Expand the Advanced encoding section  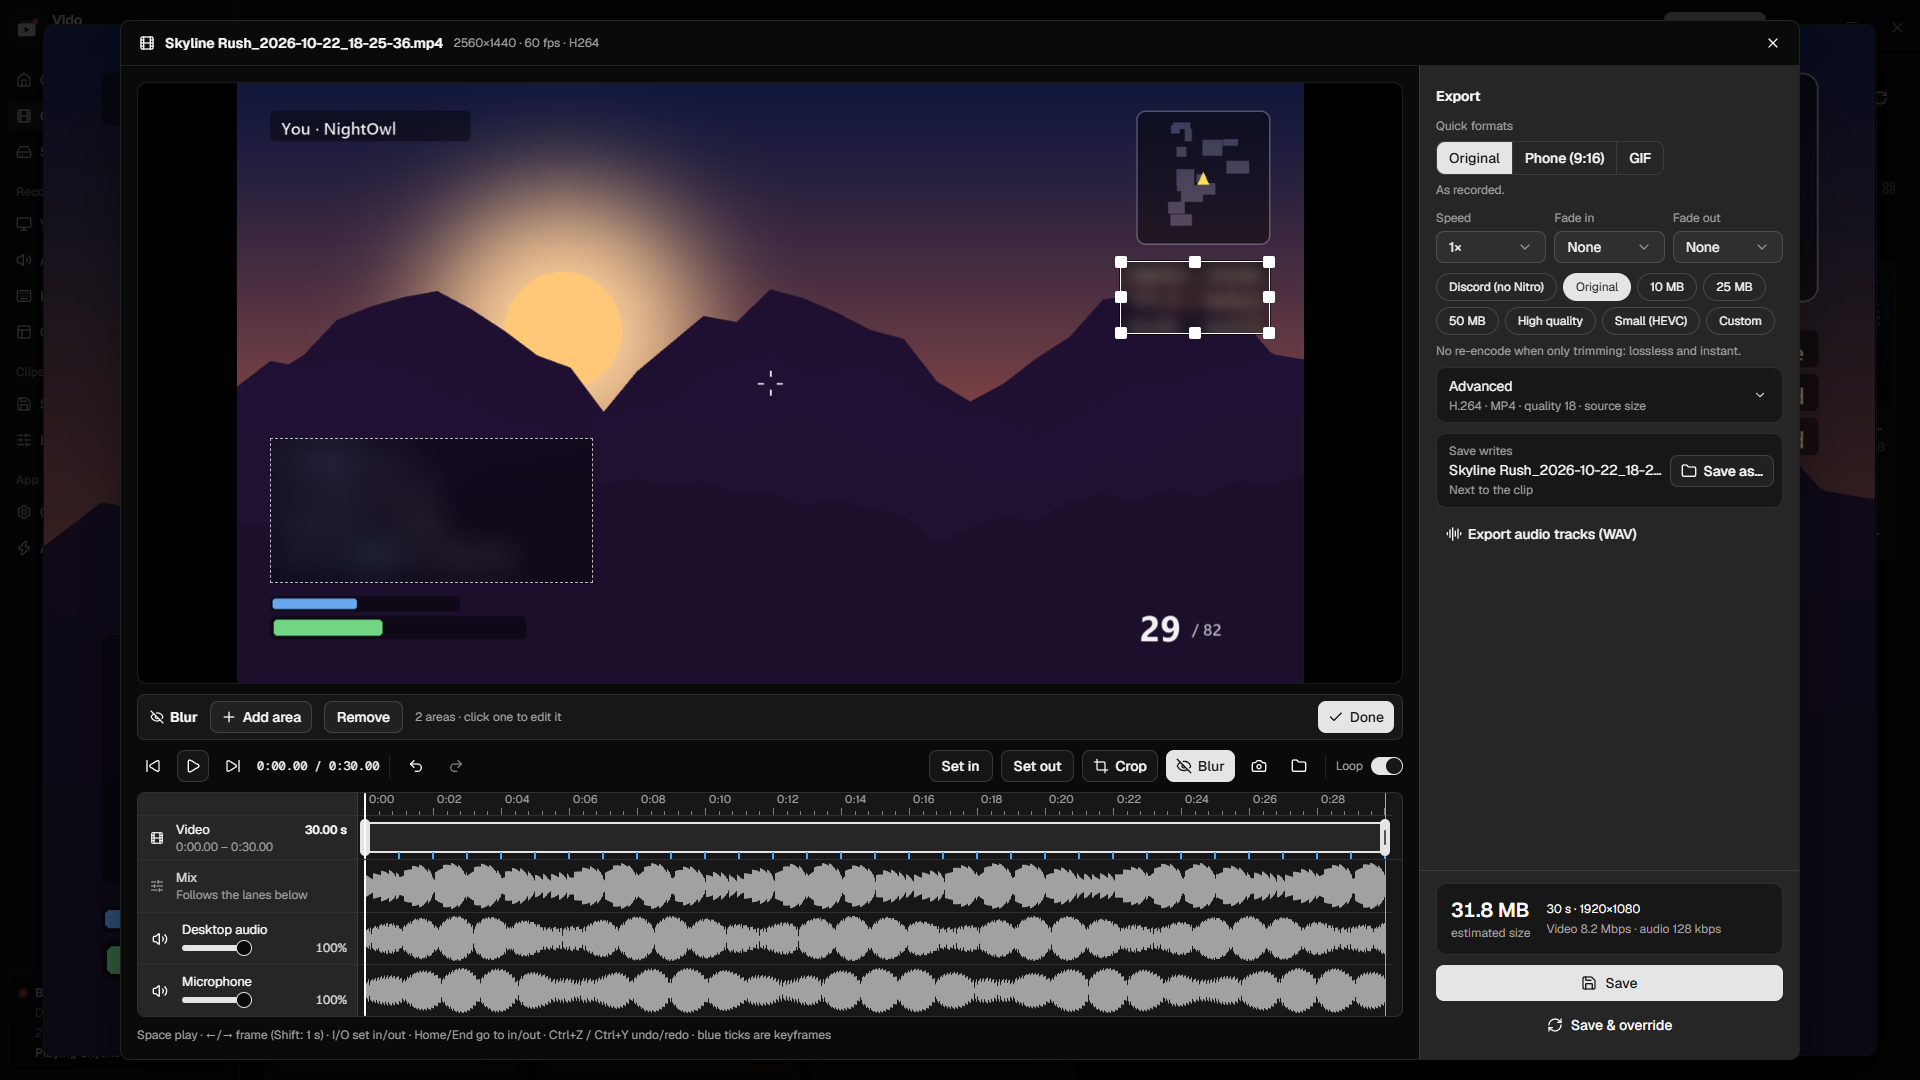(x=1609, y=395)
